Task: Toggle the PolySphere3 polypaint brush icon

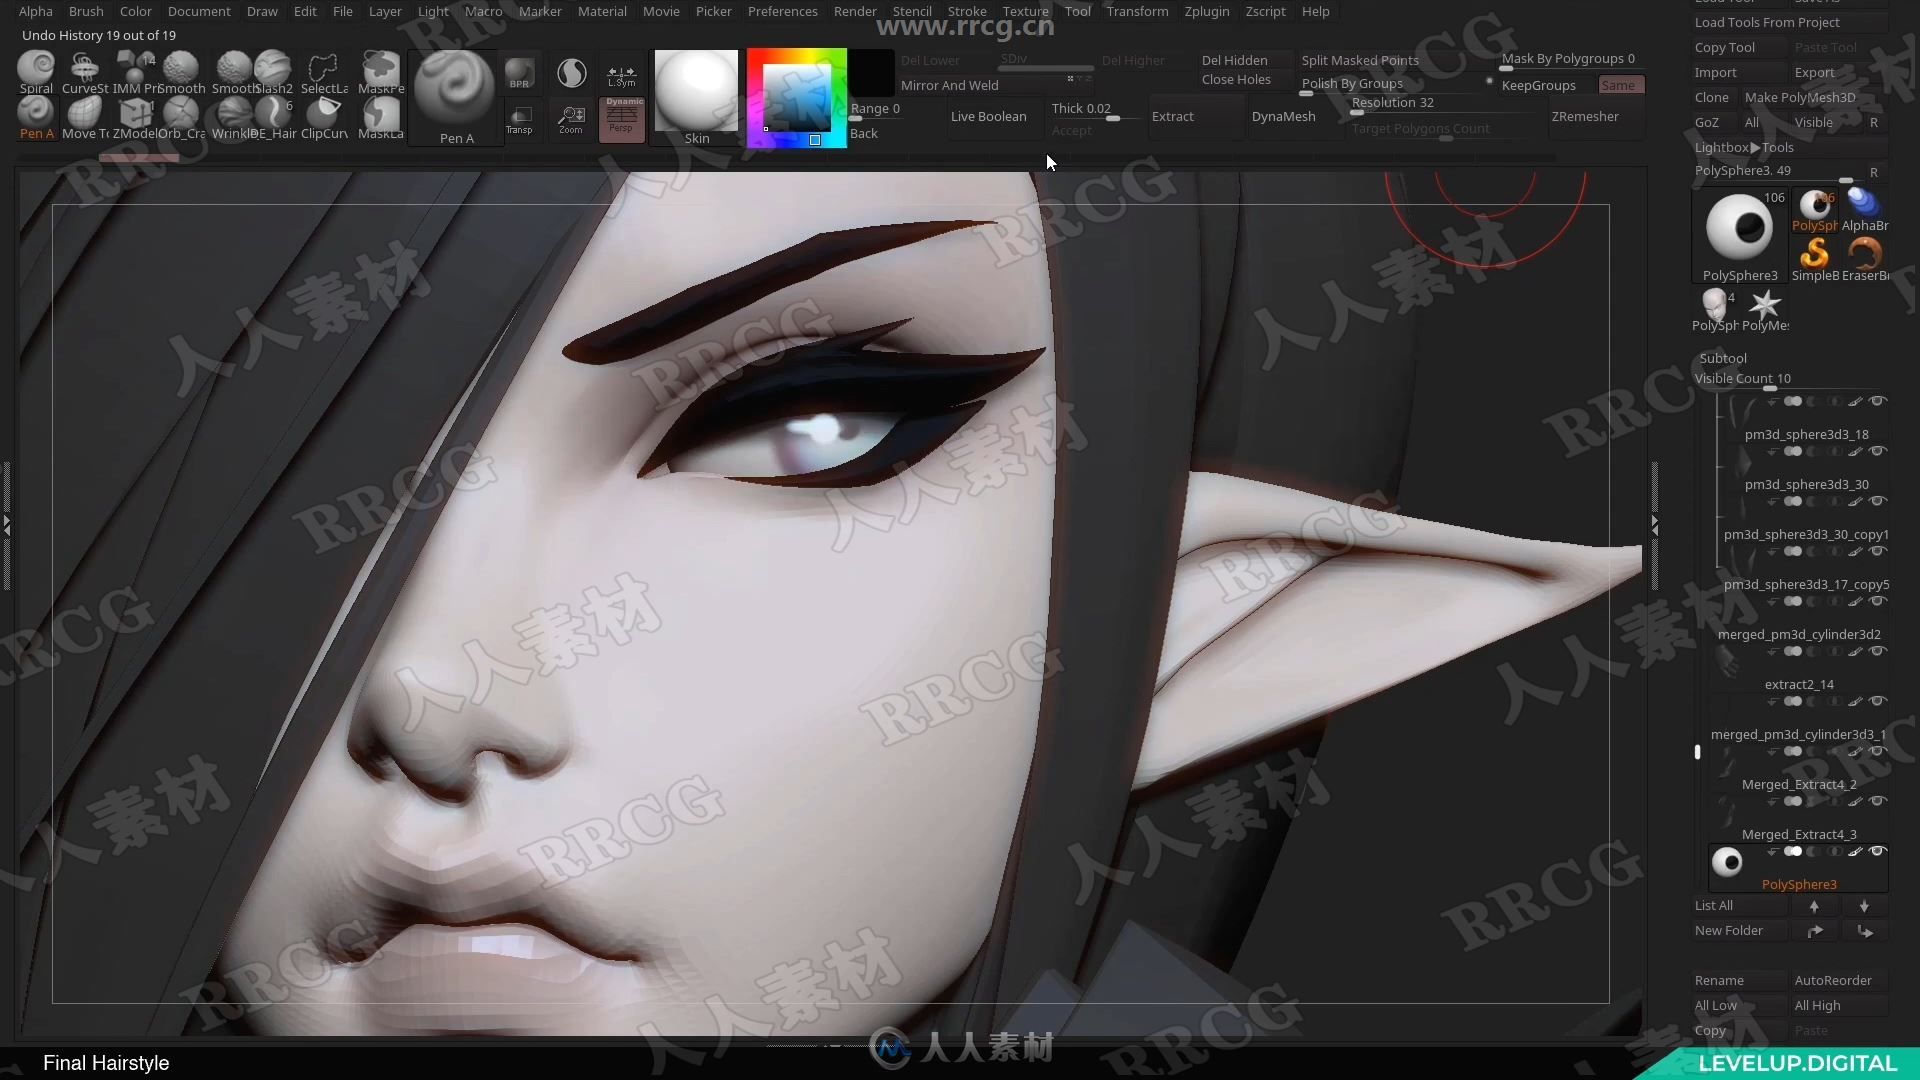Action: point(1855,852)
